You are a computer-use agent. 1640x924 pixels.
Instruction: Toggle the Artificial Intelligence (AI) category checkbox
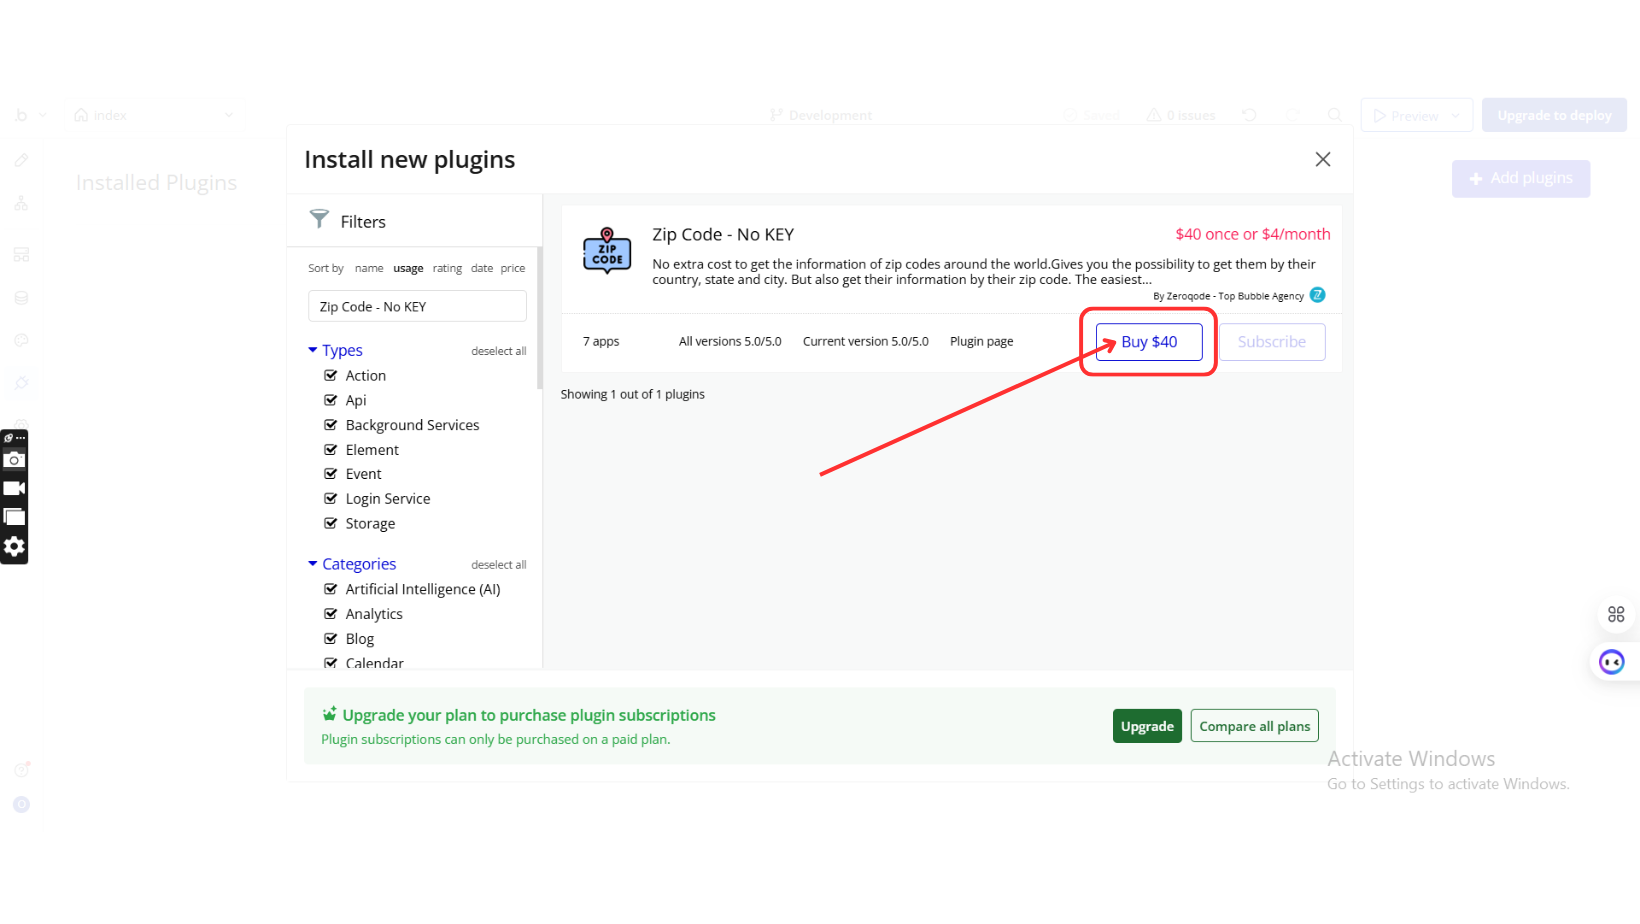coord(331,589)
